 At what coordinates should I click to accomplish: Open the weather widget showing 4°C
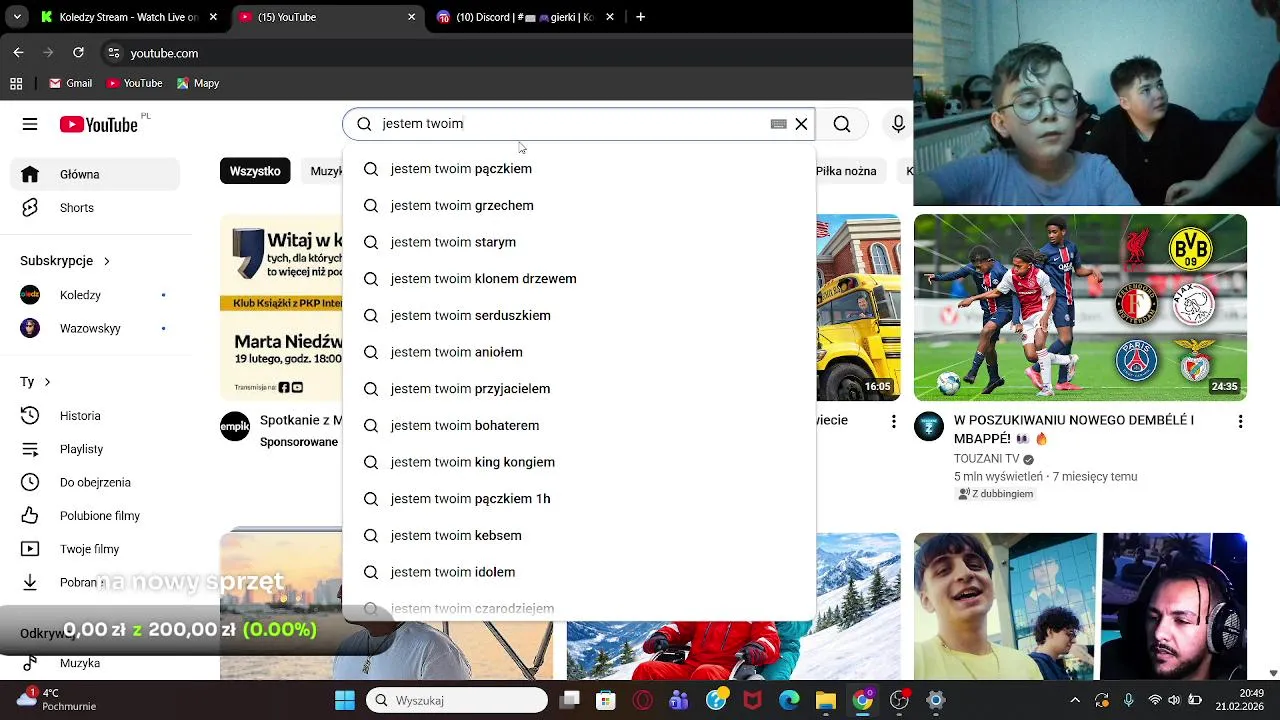point(56,699)
